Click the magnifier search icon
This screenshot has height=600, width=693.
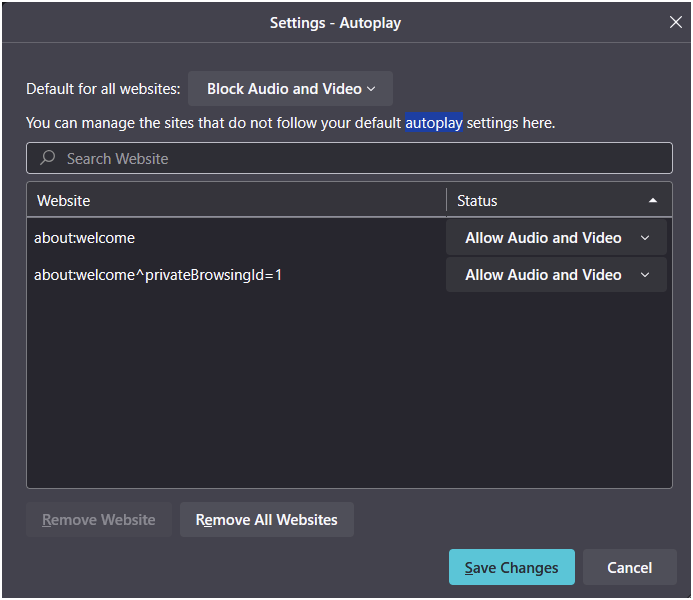pos(47,158)
